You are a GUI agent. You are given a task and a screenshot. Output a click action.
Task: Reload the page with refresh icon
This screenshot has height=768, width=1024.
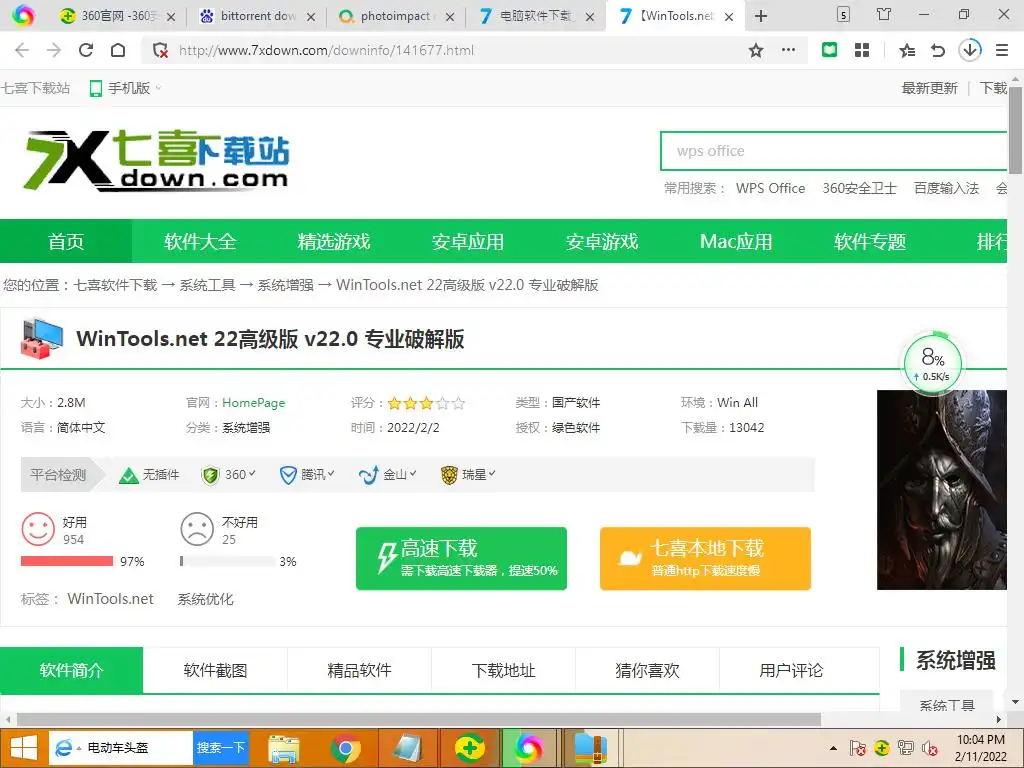coord(86,50)
